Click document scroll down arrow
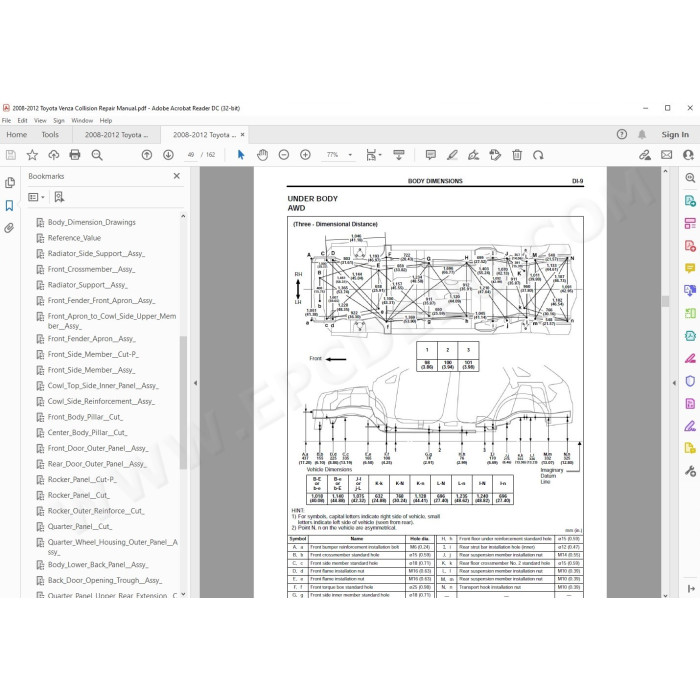This screenshot has width=700, height=700. coord(665,595)
